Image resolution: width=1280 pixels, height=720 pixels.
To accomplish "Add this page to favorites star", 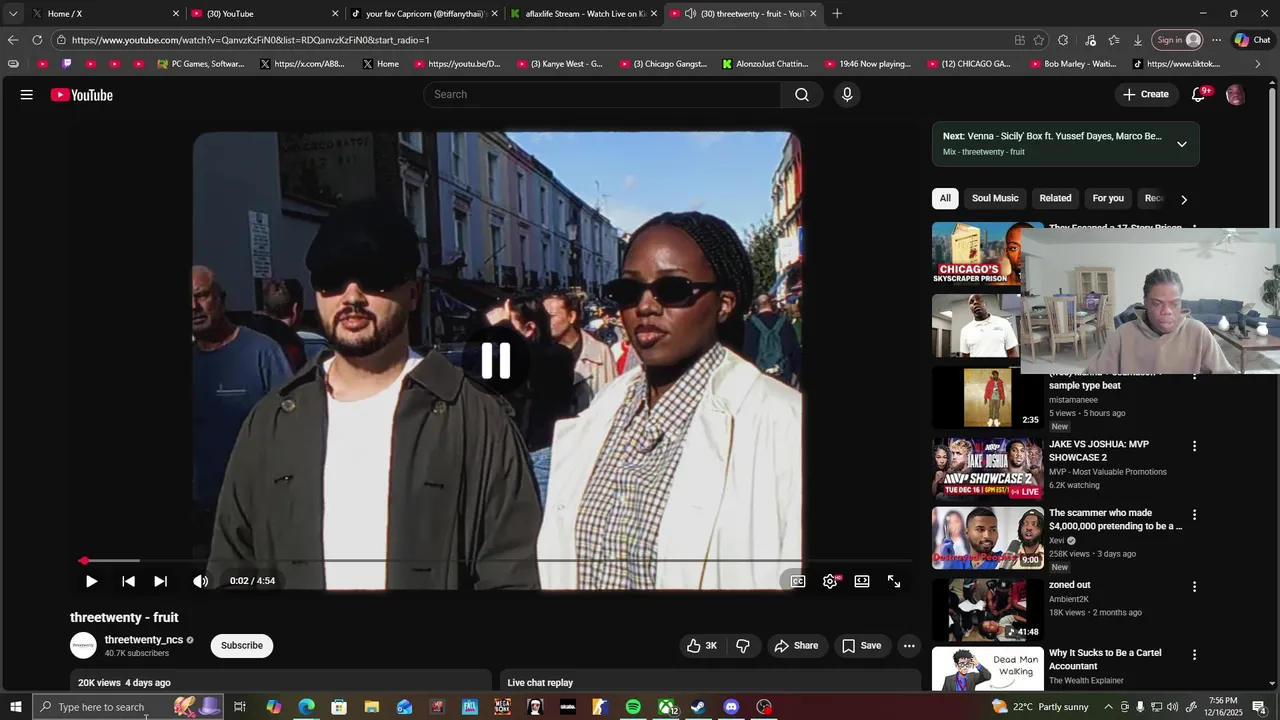I will 1039,40.
